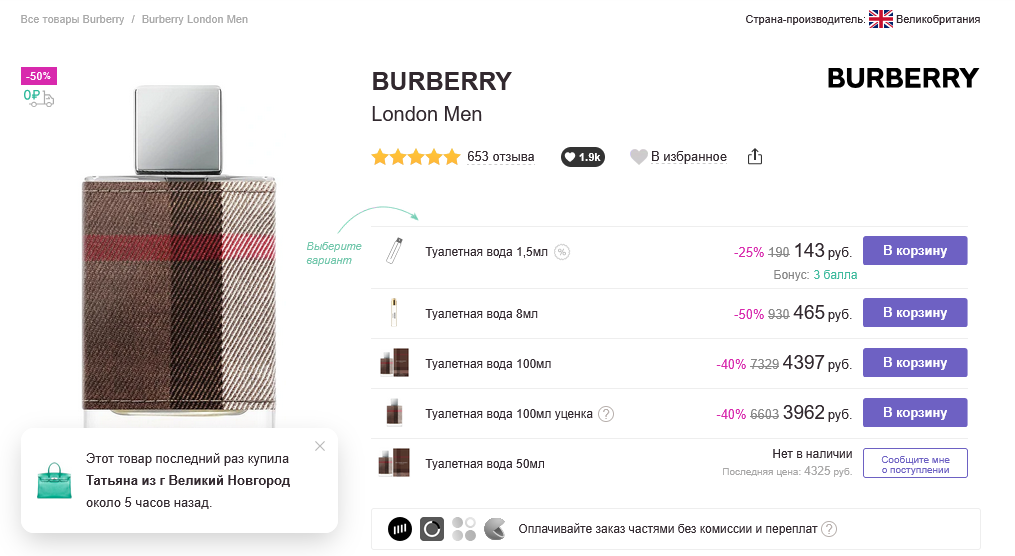The height and width of the screenshot is (556, 1015).
Task: Click the green handbag icon in popup
Action: point(54,481)
